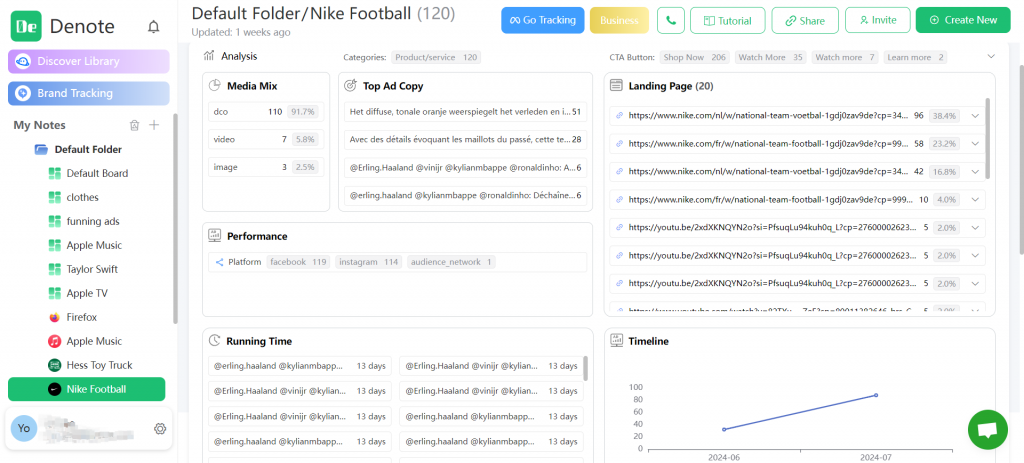Click the phone call icon button
Image resolution: width=1024 pixels, height=463 pixels.
tap(671, 20)
